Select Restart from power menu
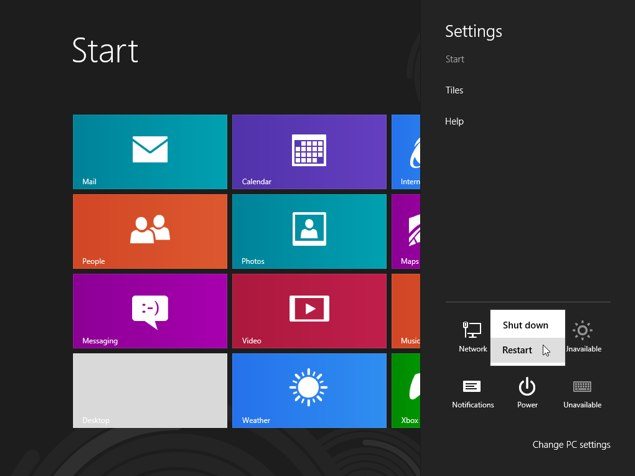Viewport: 635px width, 476px height. (527, 350)
